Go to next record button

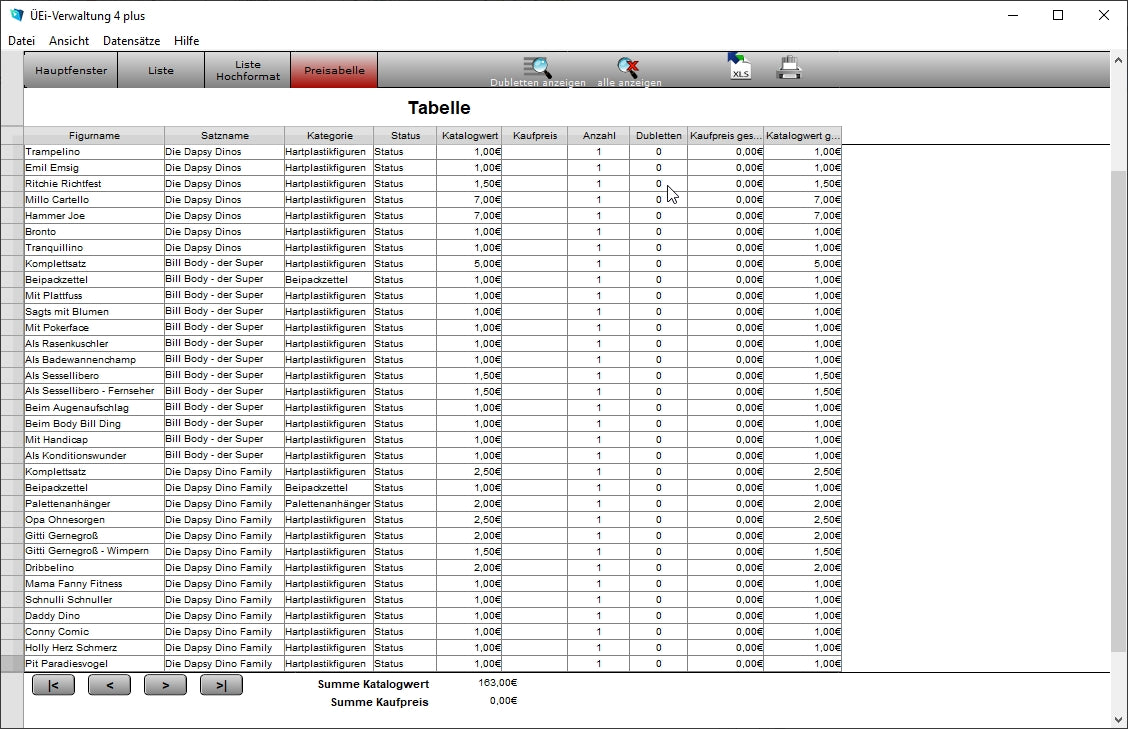point(165,685)
